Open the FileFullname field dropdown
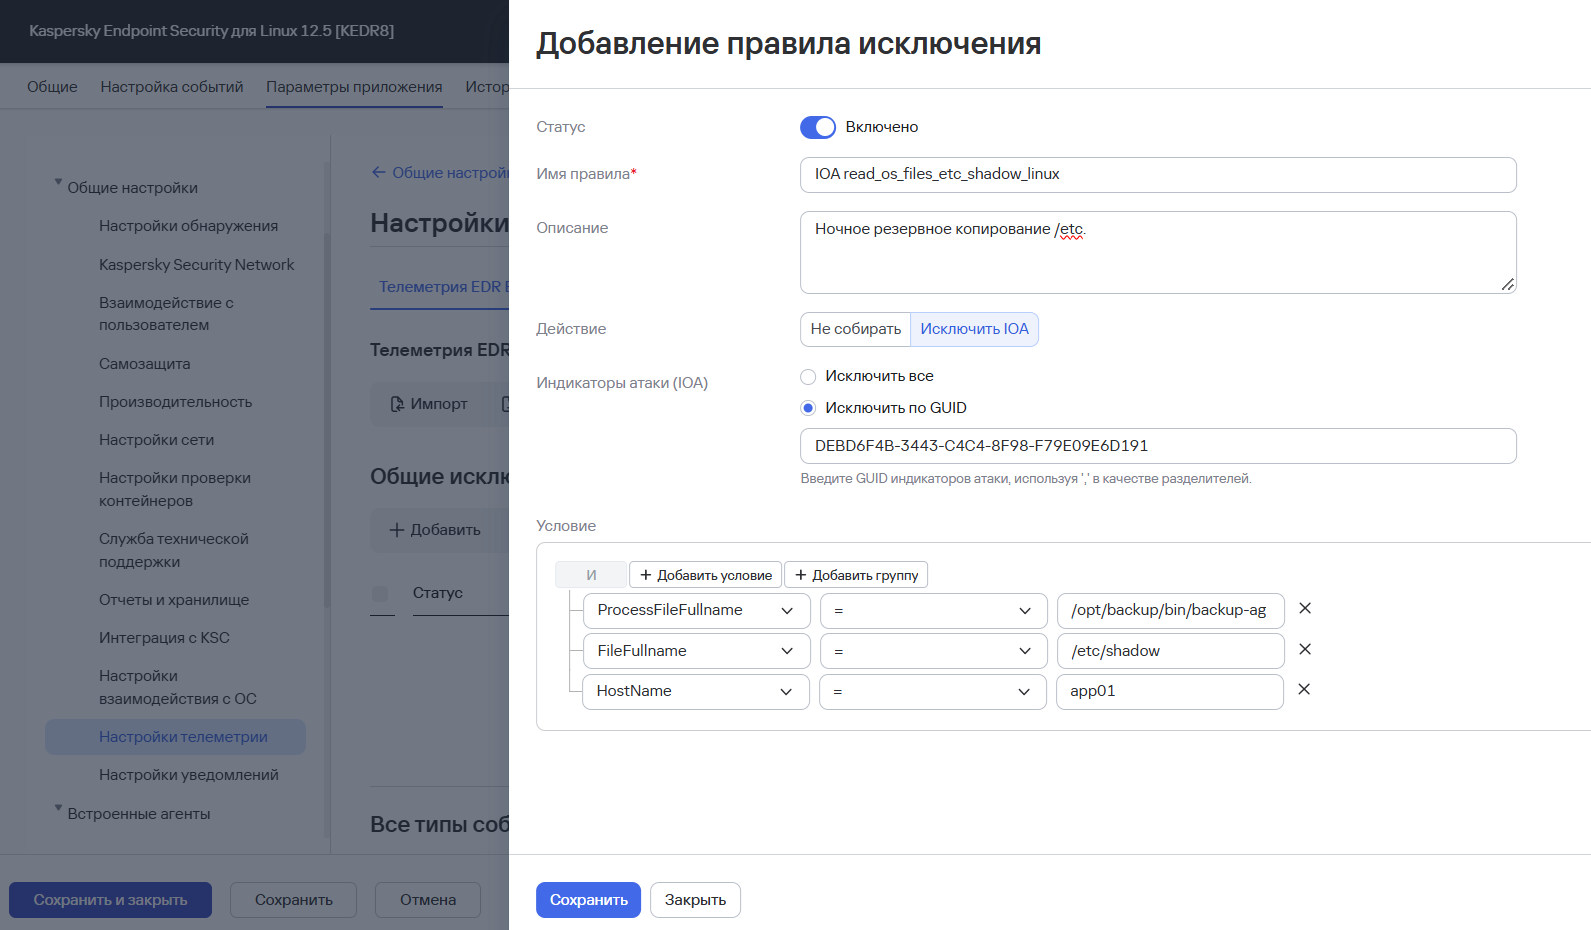This screenshot has height=930, width=1591. (x=697, y=651)
